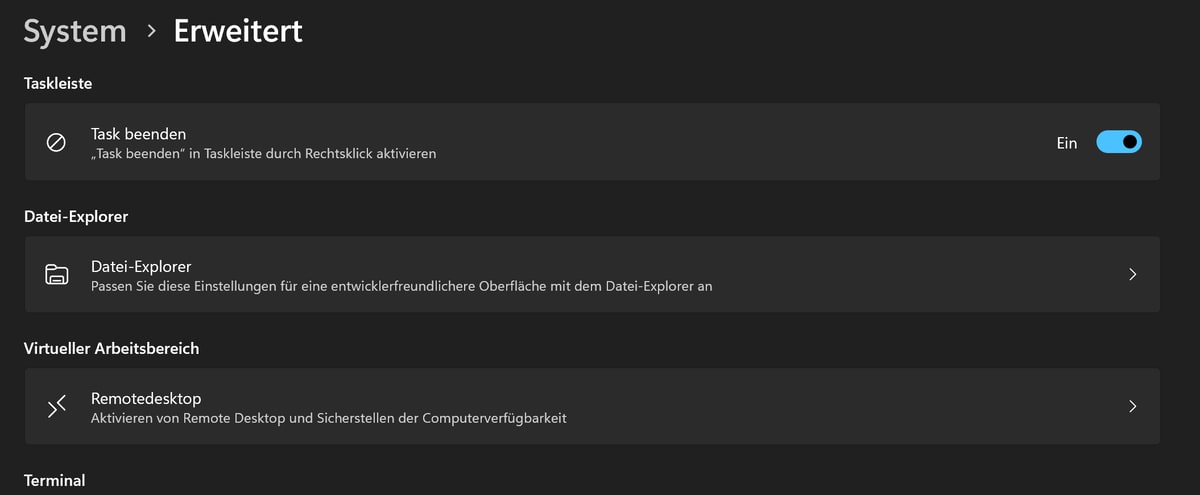Click the Task beenden prohibition icon
The width and height of the screenshot is (1200, 495).
[x=57, y=143]
